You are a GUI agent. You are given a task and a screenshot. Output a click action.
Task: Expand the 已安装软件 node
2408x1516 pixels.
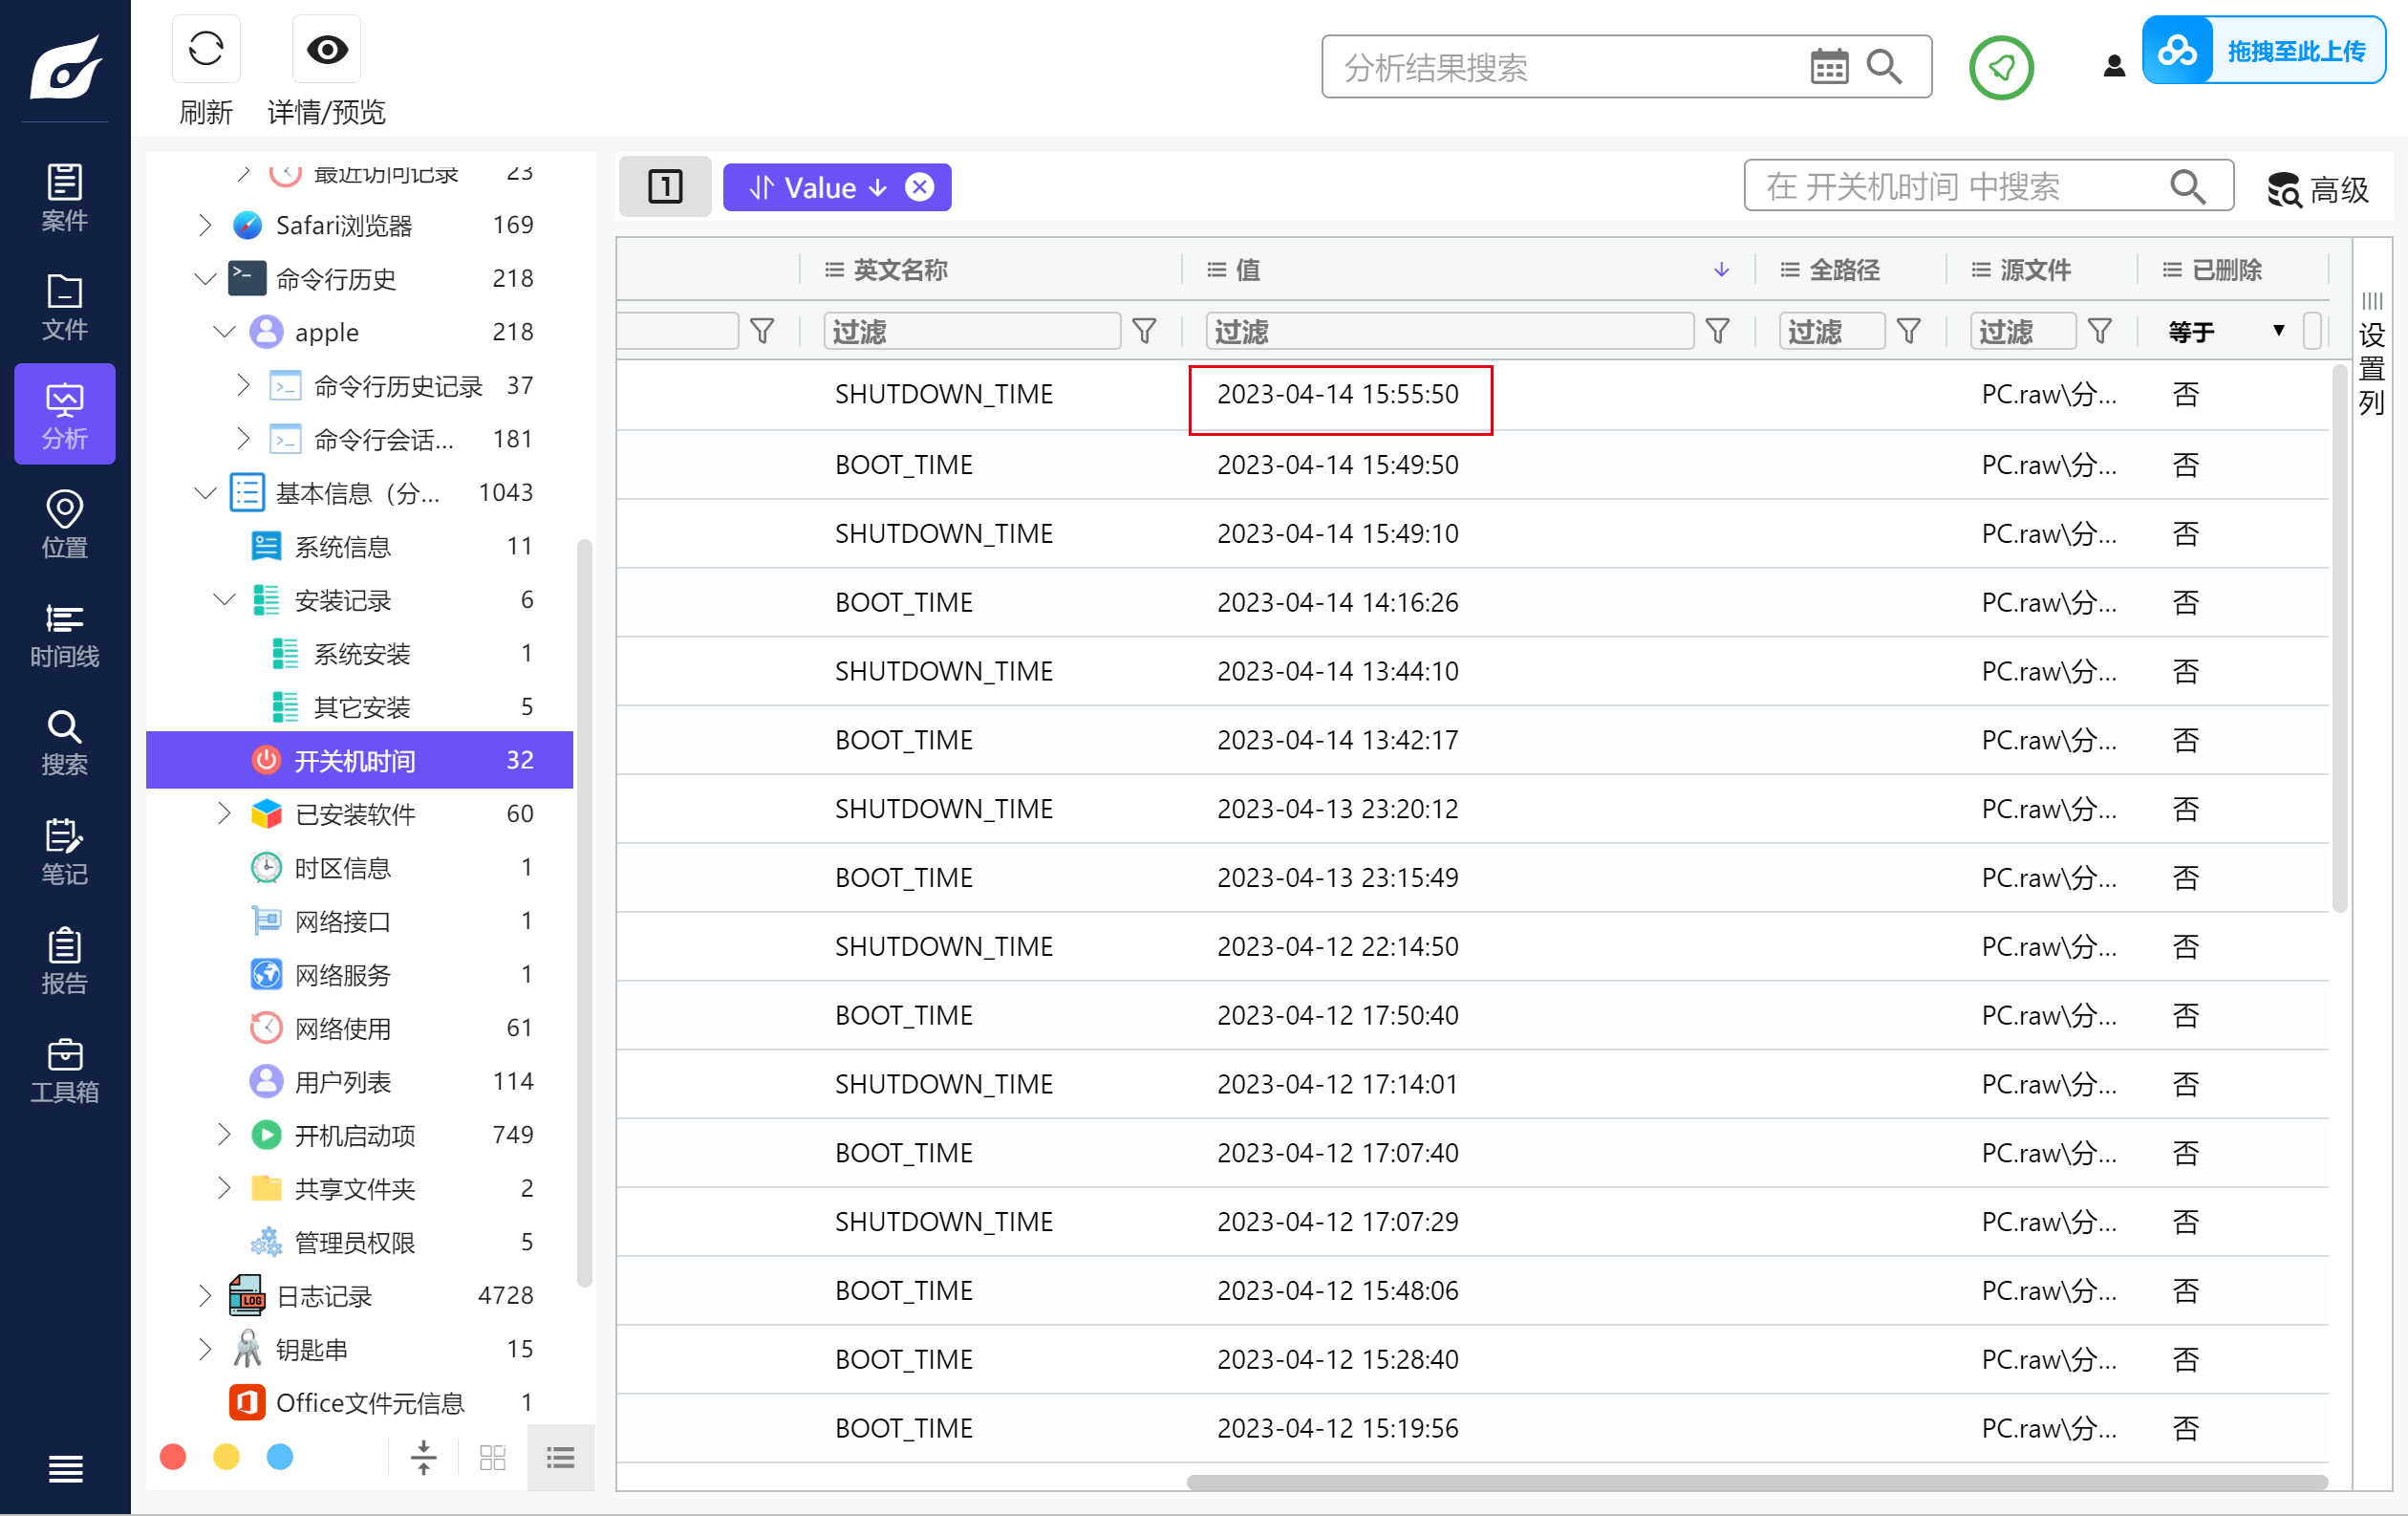[224, 814]
